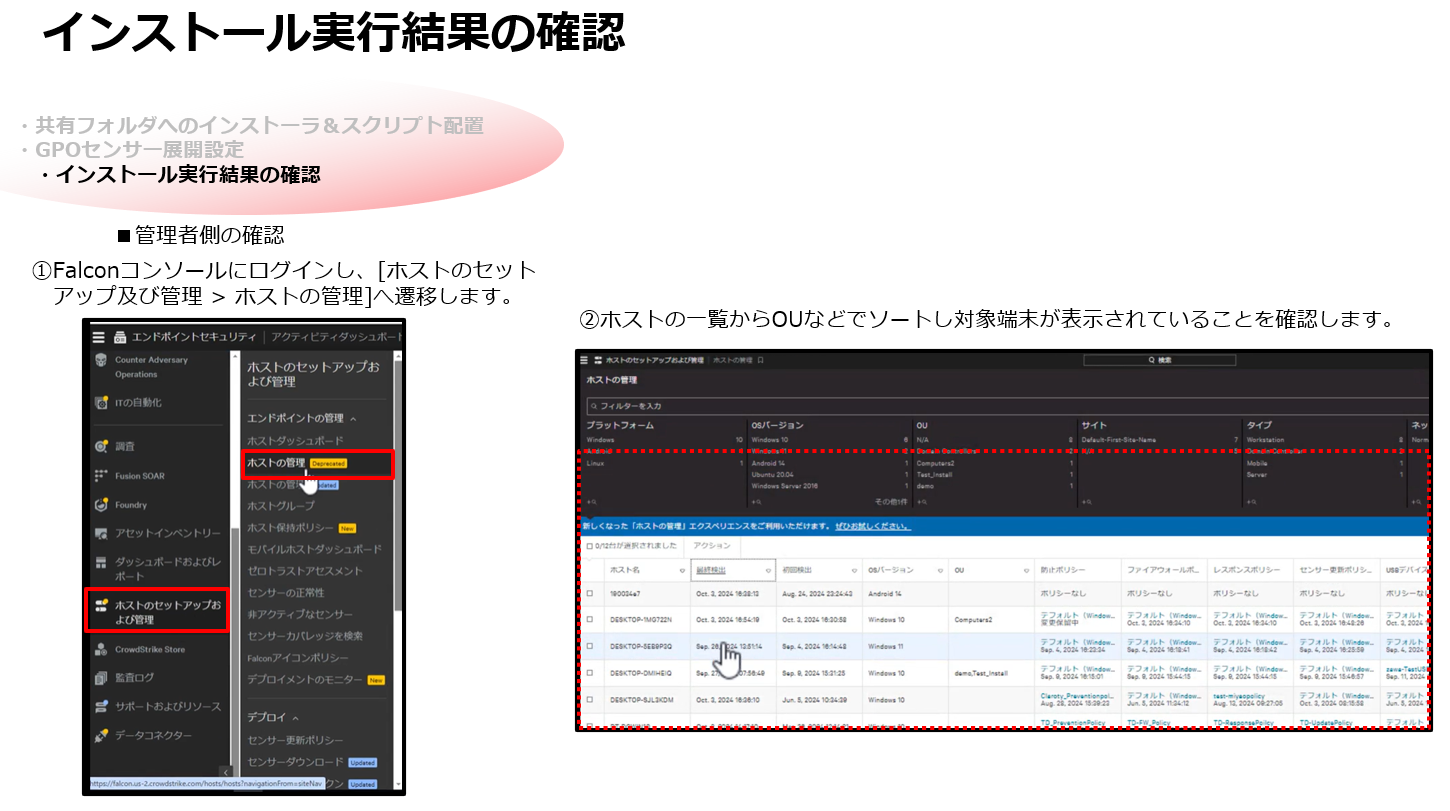Viewport: 1450px width, 811px height.
Task: Toggle the select-all hosts checkbox
Action: coord(589,546)
